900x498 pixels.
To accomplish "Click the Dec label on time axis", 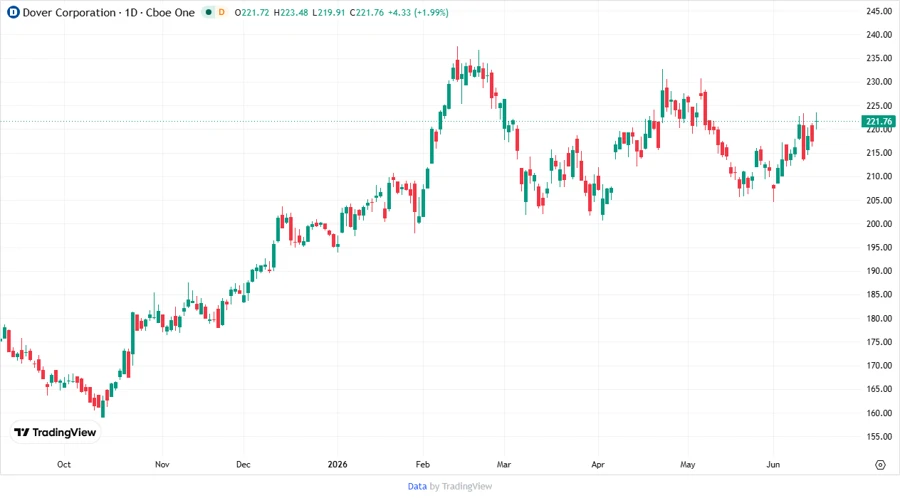I will click(243, 464).
